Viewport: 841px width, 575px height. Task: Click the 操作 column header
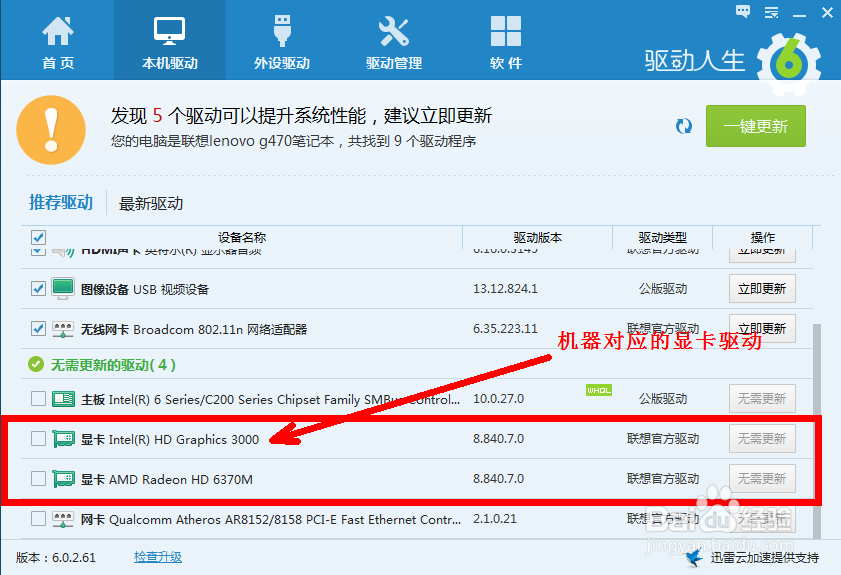[x=763, y=237]
